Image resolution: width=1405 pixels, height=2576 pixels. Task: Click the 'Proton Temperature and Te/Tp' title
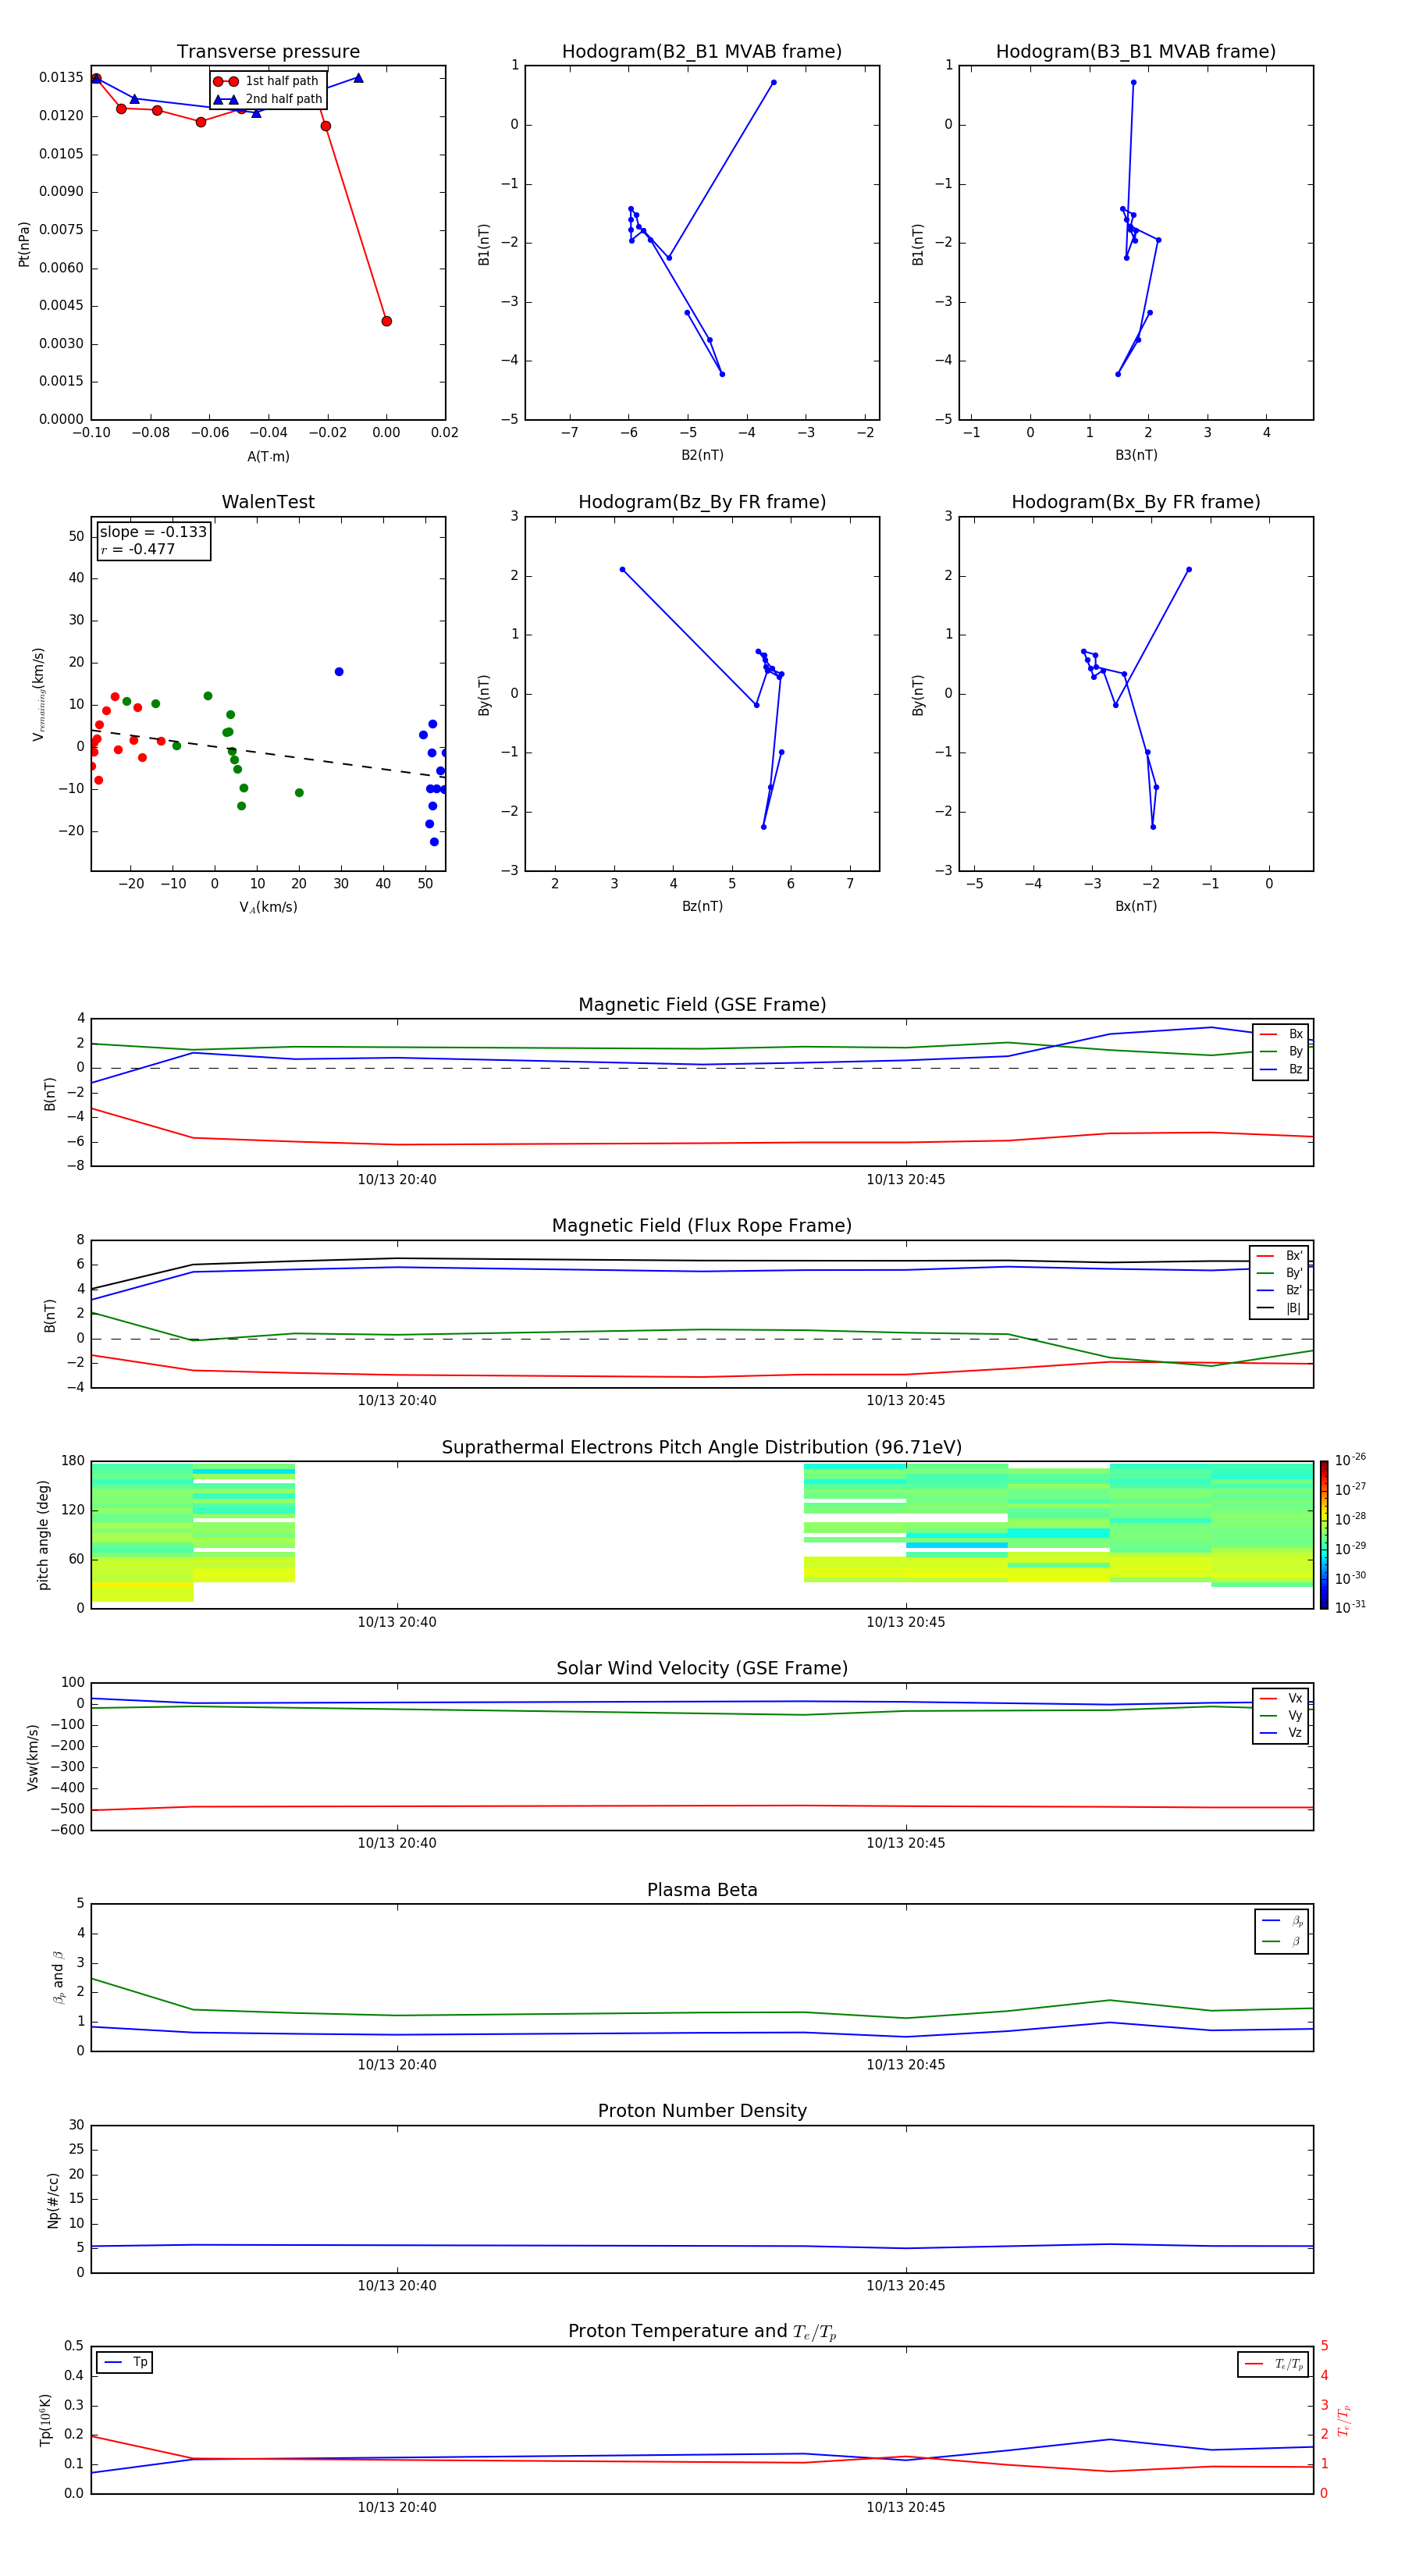(x=702, y=2332)
